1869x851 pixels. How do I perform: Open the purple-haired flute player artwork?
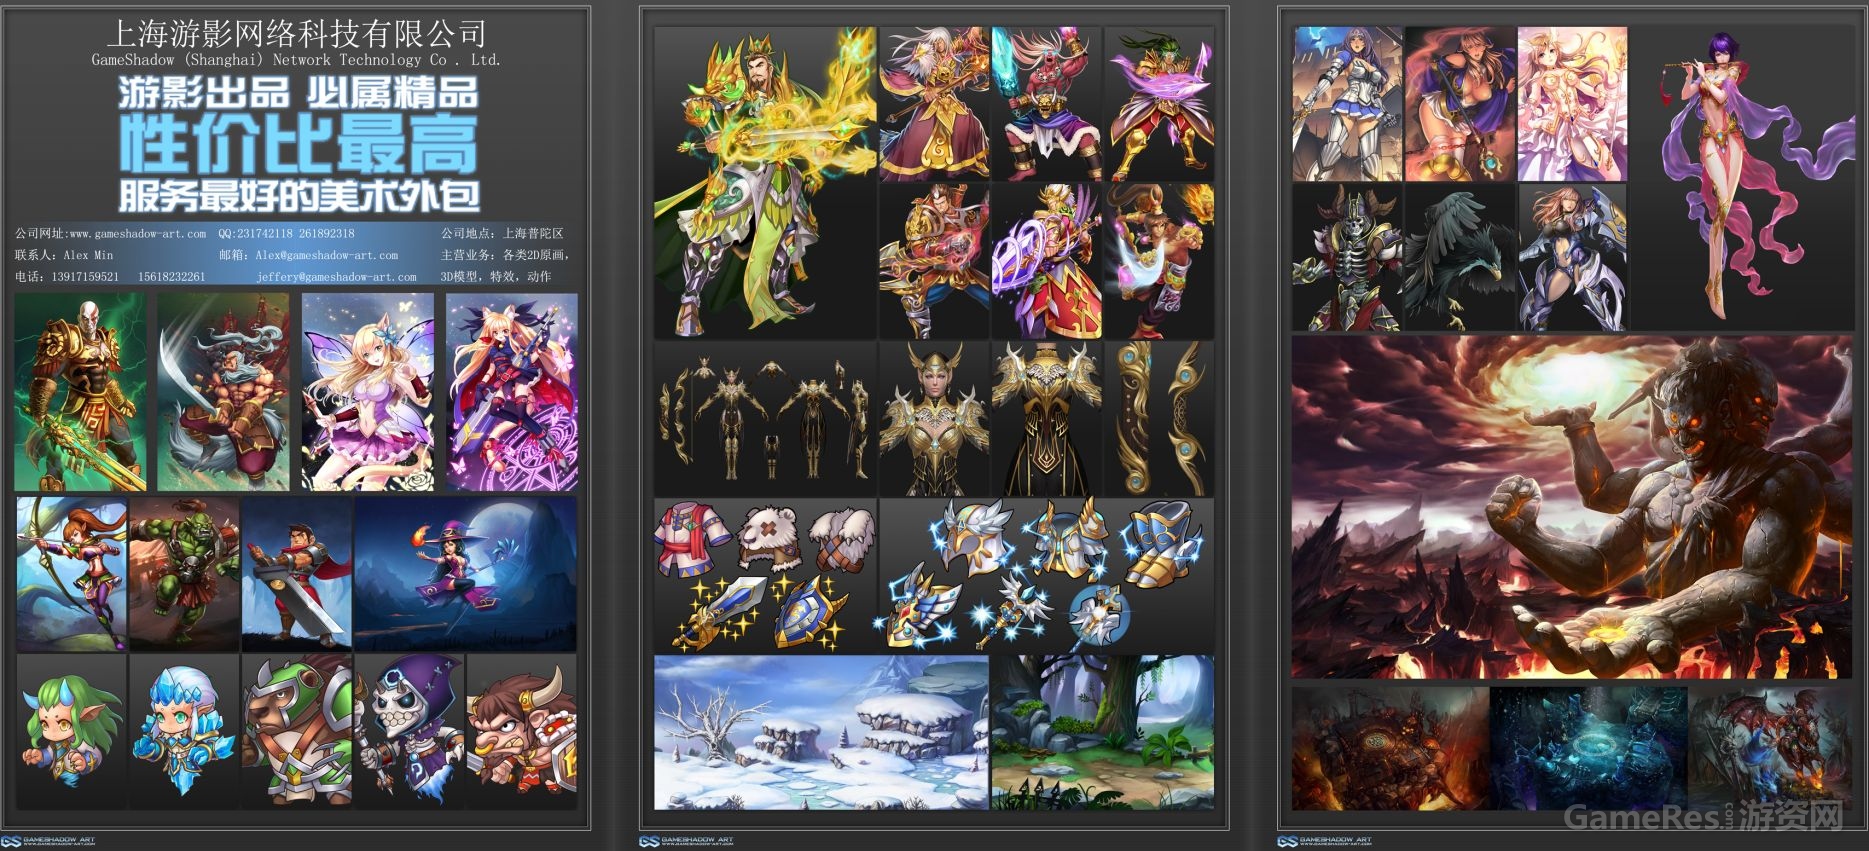pyautogui.click(x=1741, y=178)
